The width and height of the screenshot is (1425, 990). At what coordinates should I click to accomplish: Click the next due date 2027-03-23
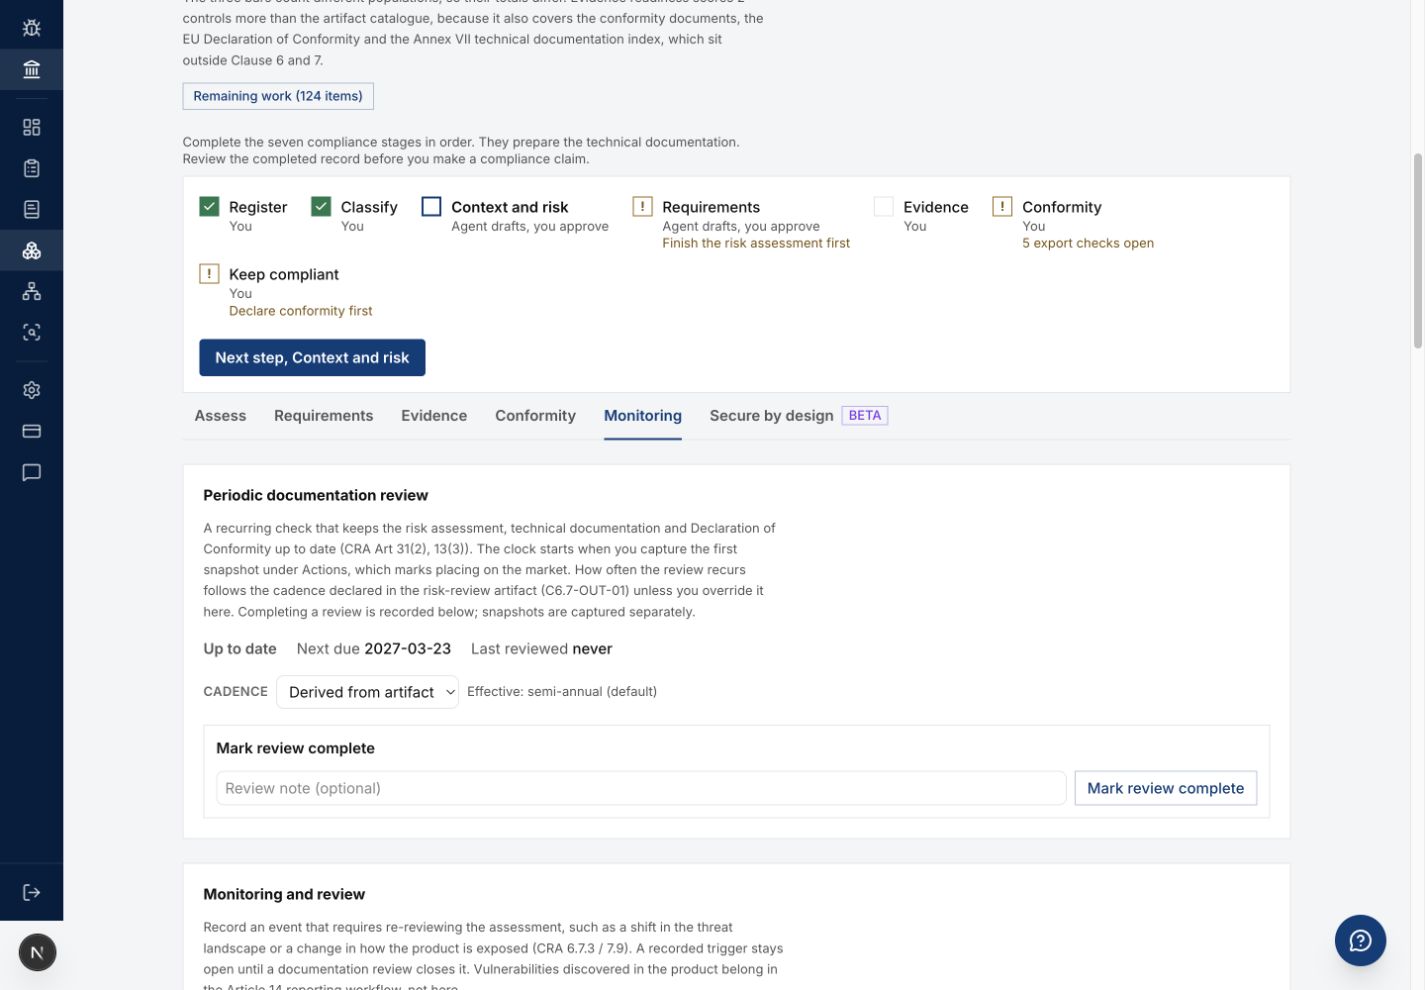407,649
